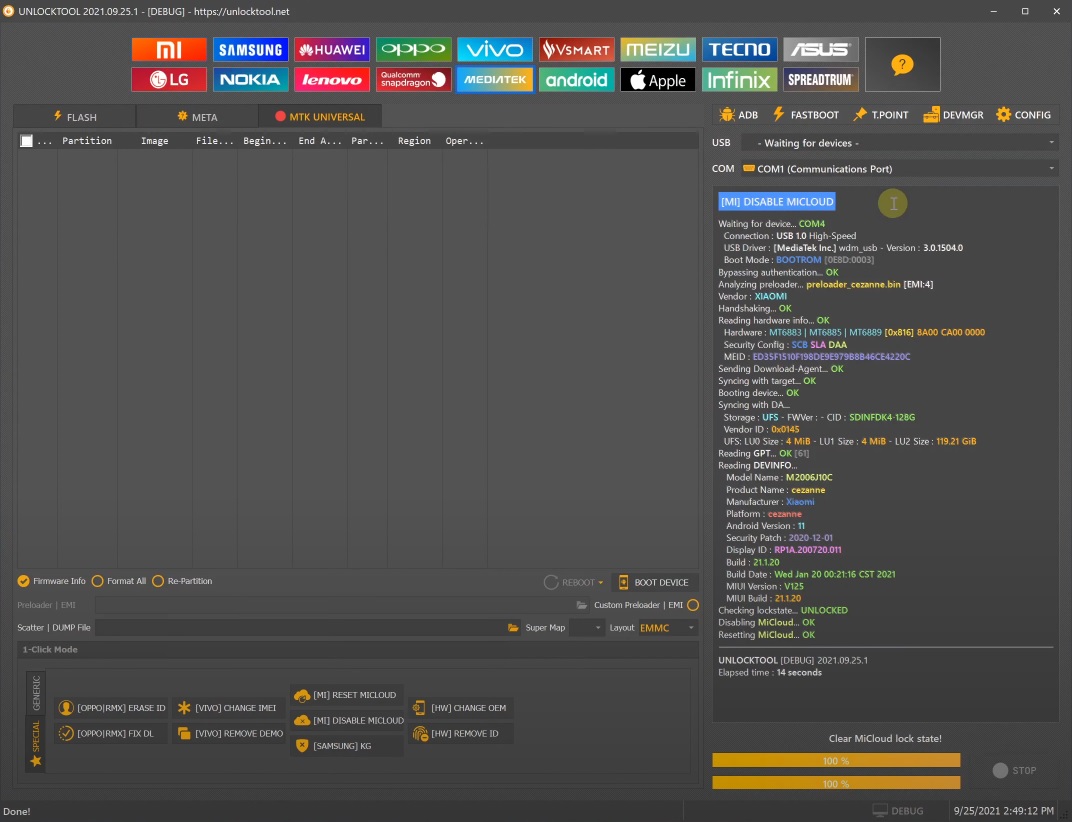The image size is (1072, 822).
Task: Open the FASTBOOT tool
Action: (x=805, y=115)
